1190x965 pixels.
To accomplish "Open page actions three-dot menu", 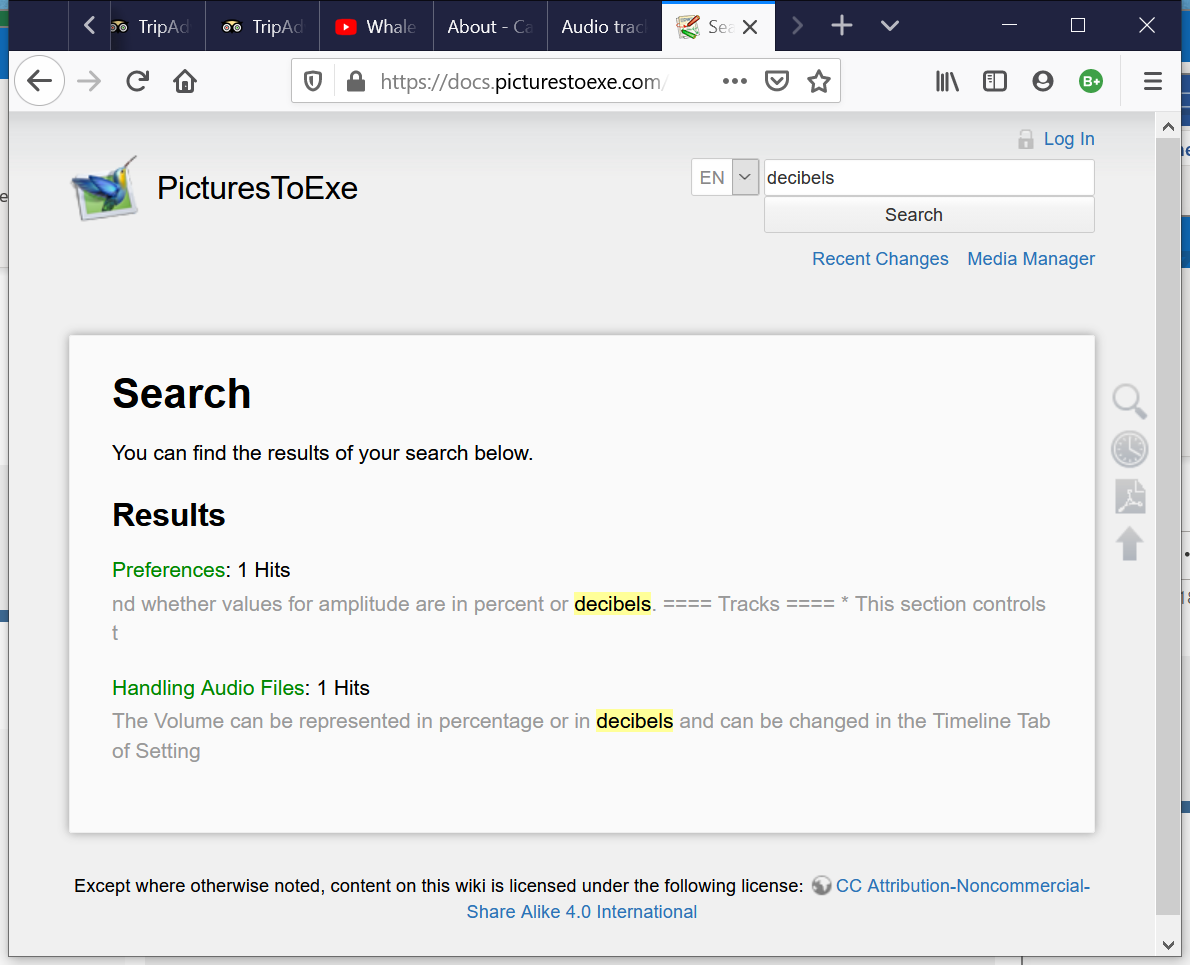I will click(x=735, y=82).
